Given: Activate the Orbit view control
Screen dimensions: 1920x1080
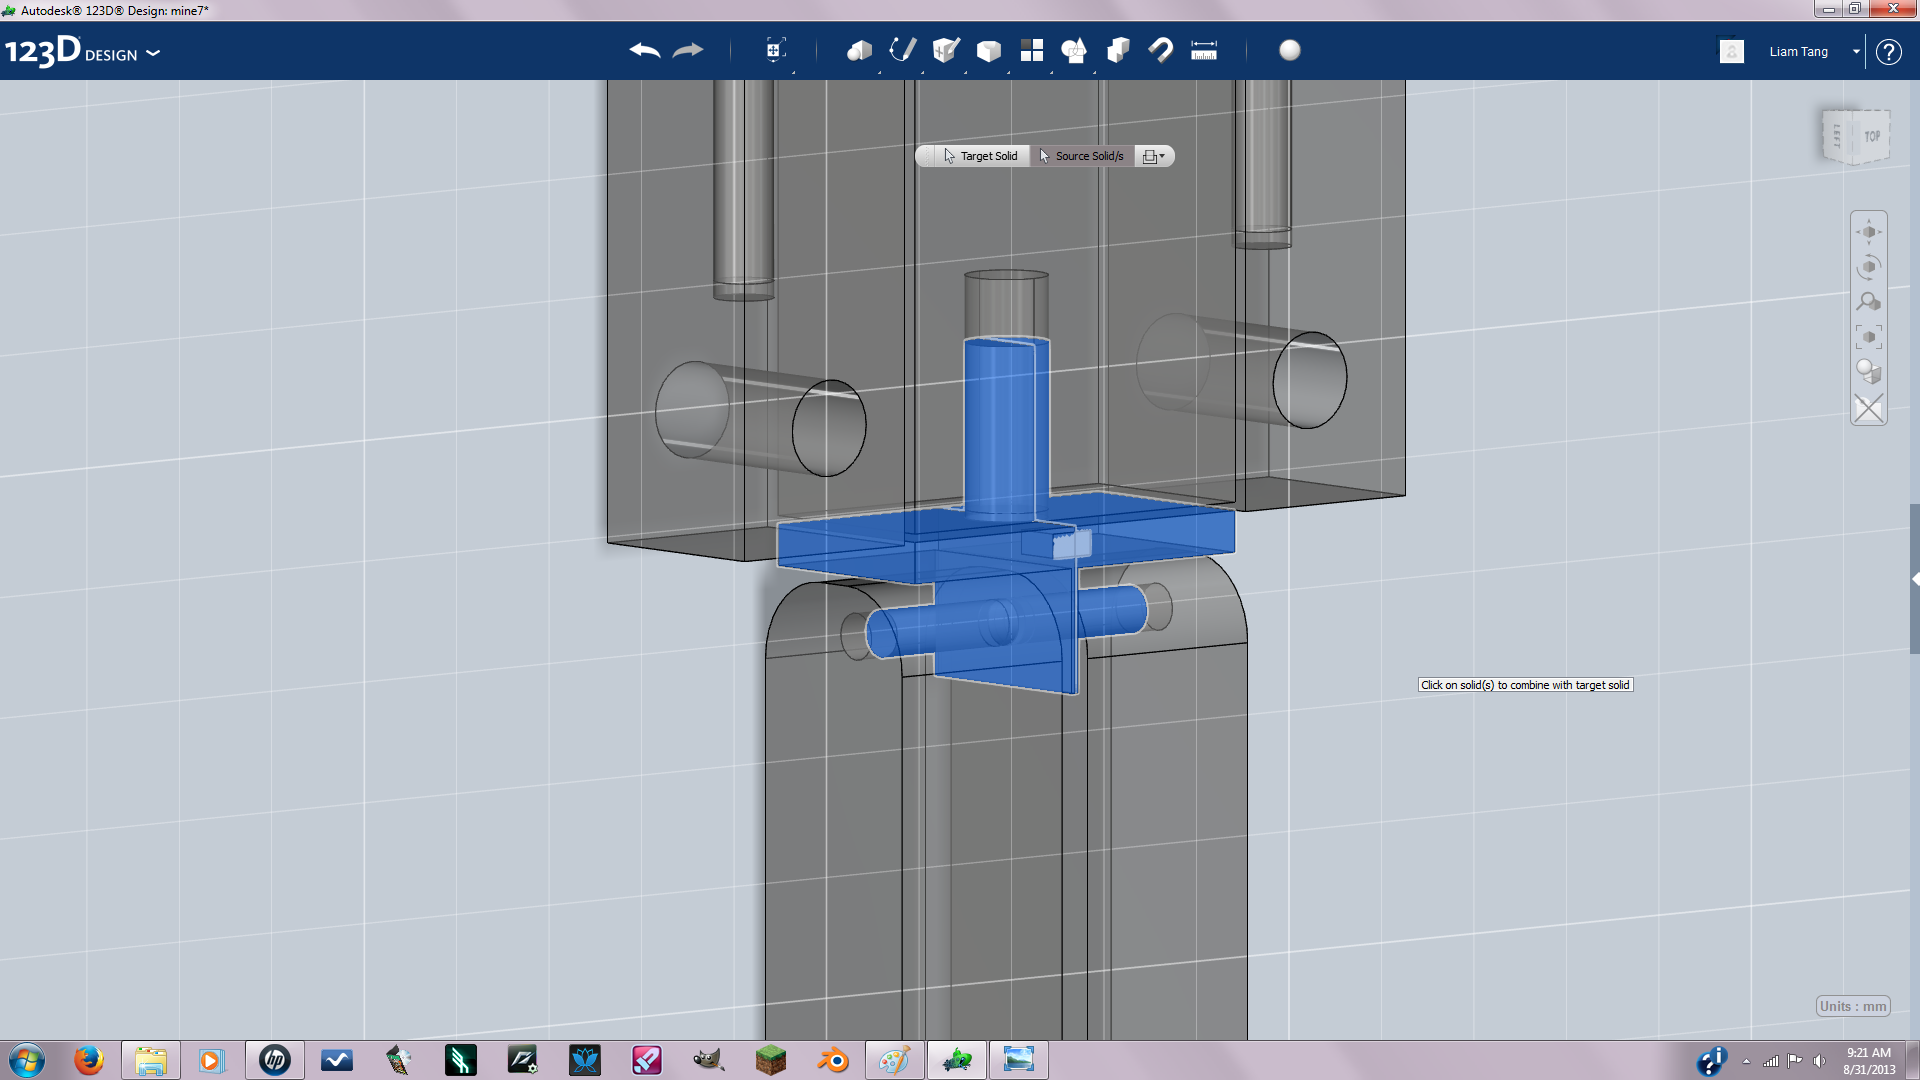Looking at the screenshot, I should tap(1869, 267).
